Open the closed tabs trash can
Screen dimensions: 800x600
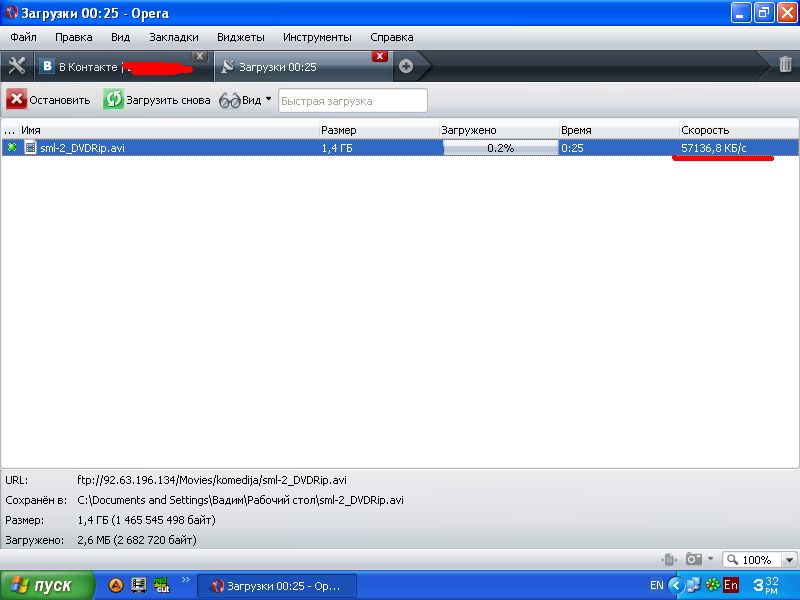pos(785,64)
